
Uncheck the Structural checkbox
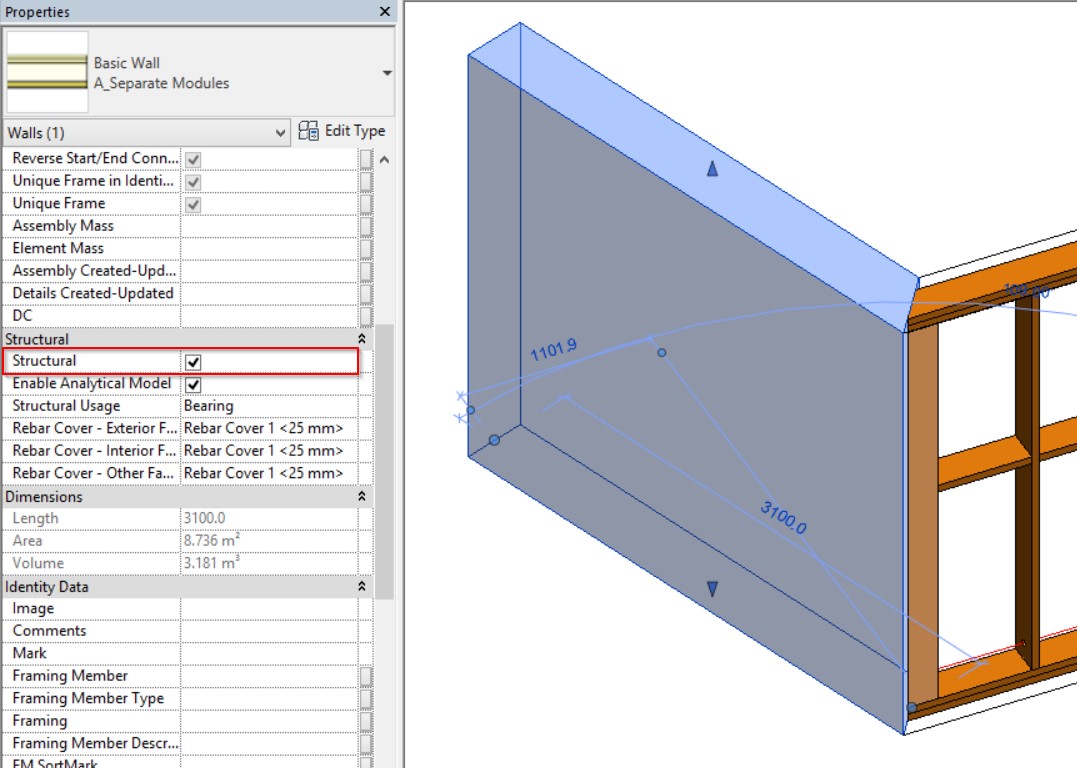194,362
